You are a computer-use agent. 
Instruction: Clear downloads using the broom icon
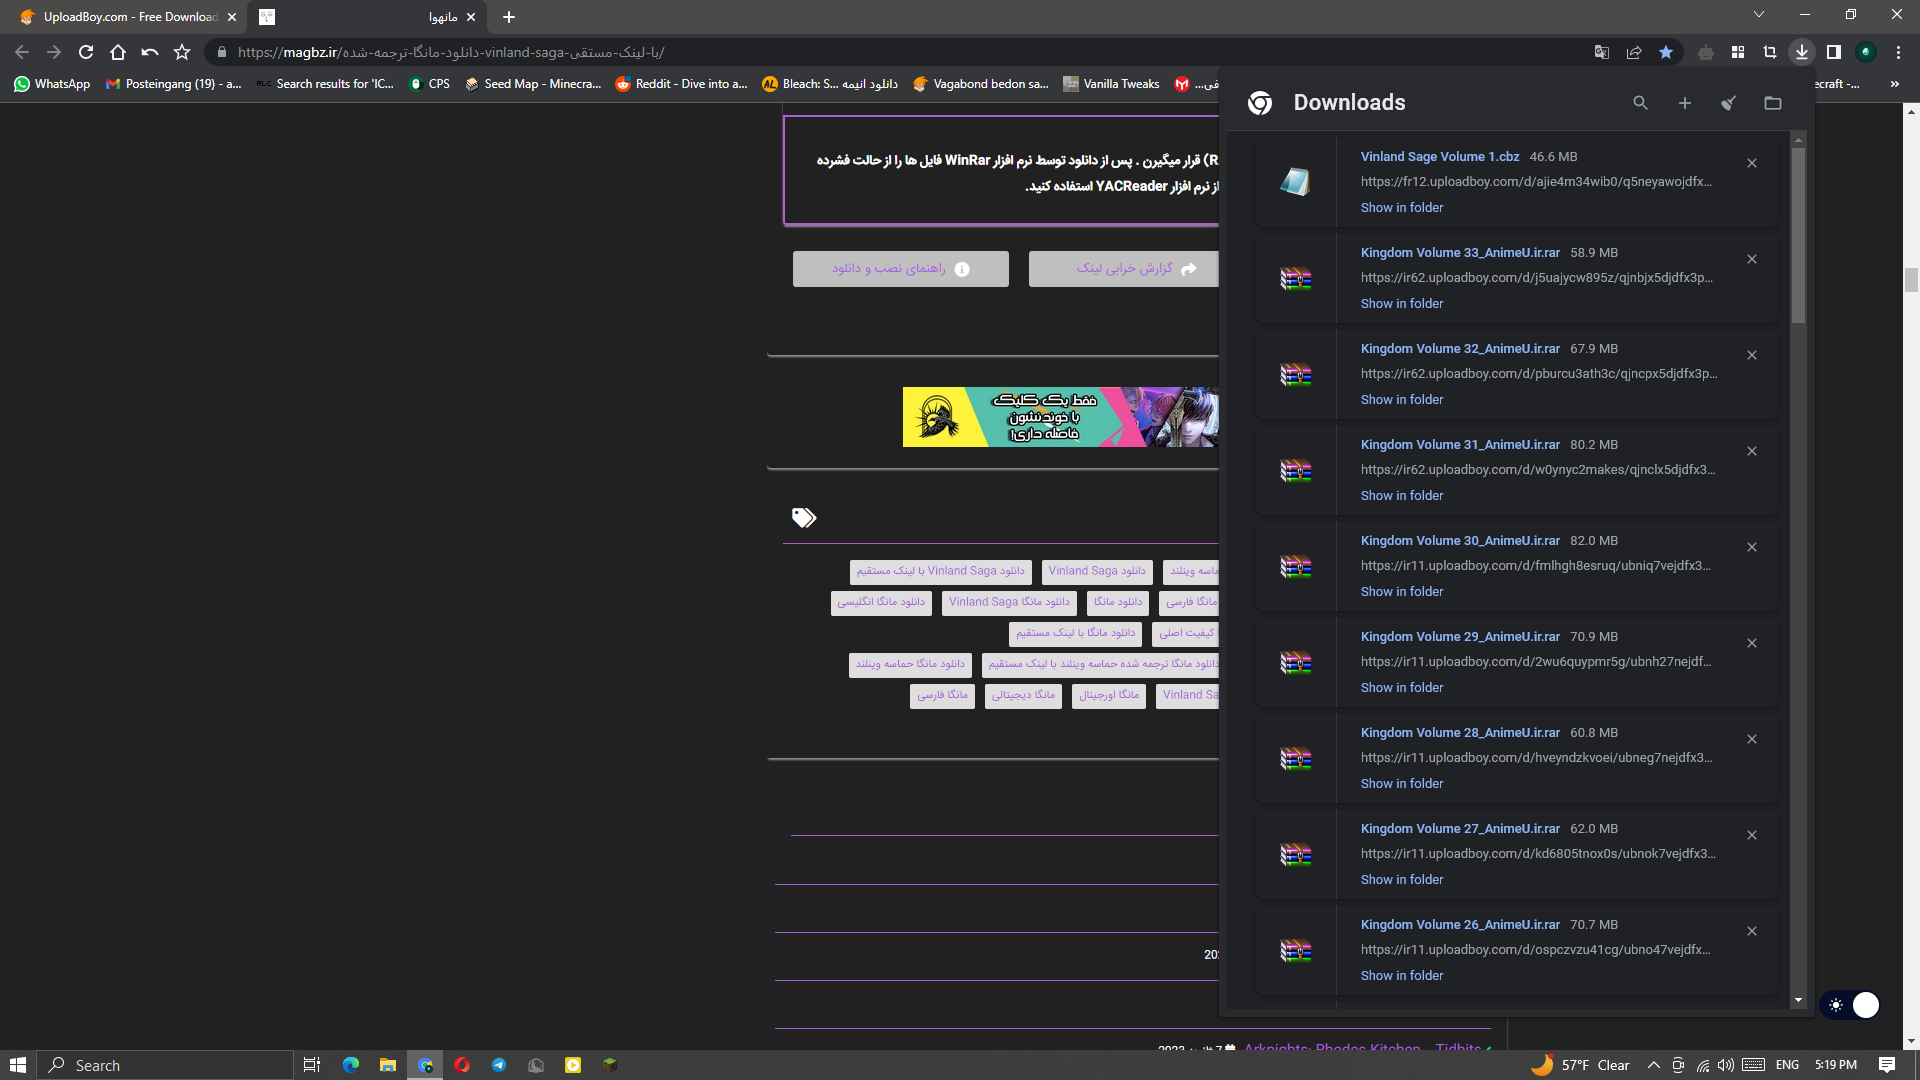[1728, 103]
